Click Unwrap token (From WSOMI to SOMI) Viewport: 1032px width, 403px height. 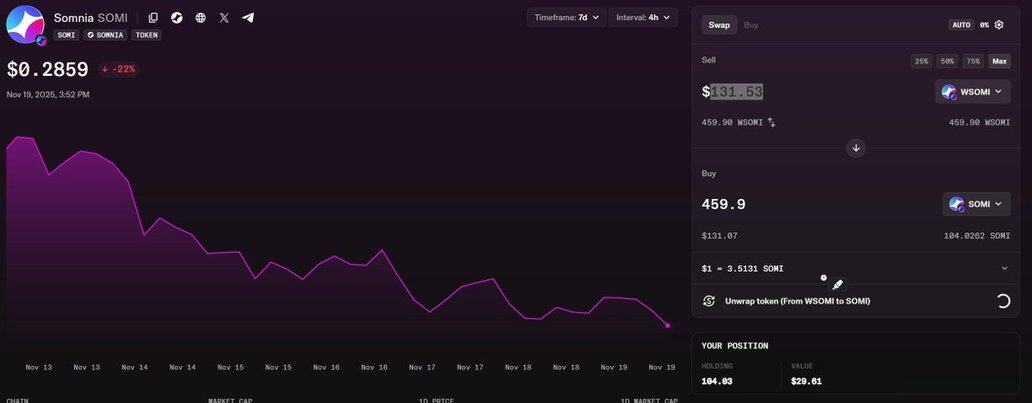pyautogui.click(x=783, y=301)
